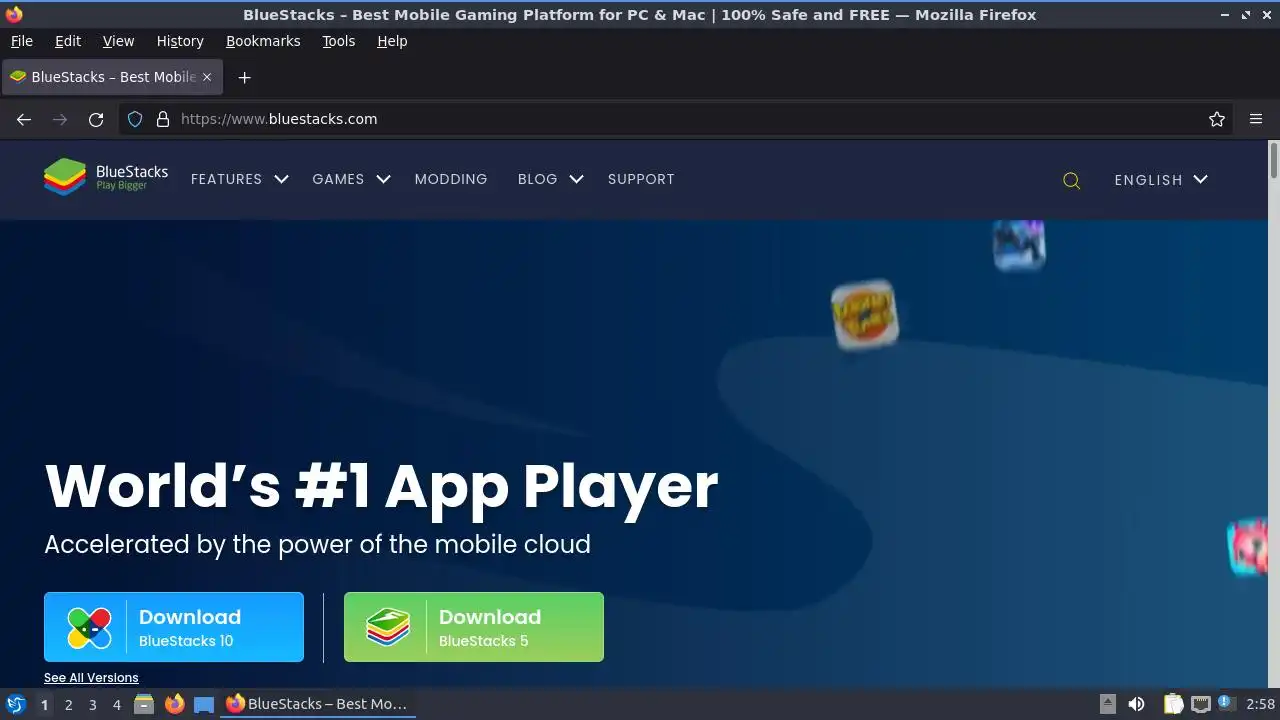The image size is (1280, 720).
Task: Open the ENGLISH language selector
Action: click(1161, 180)
